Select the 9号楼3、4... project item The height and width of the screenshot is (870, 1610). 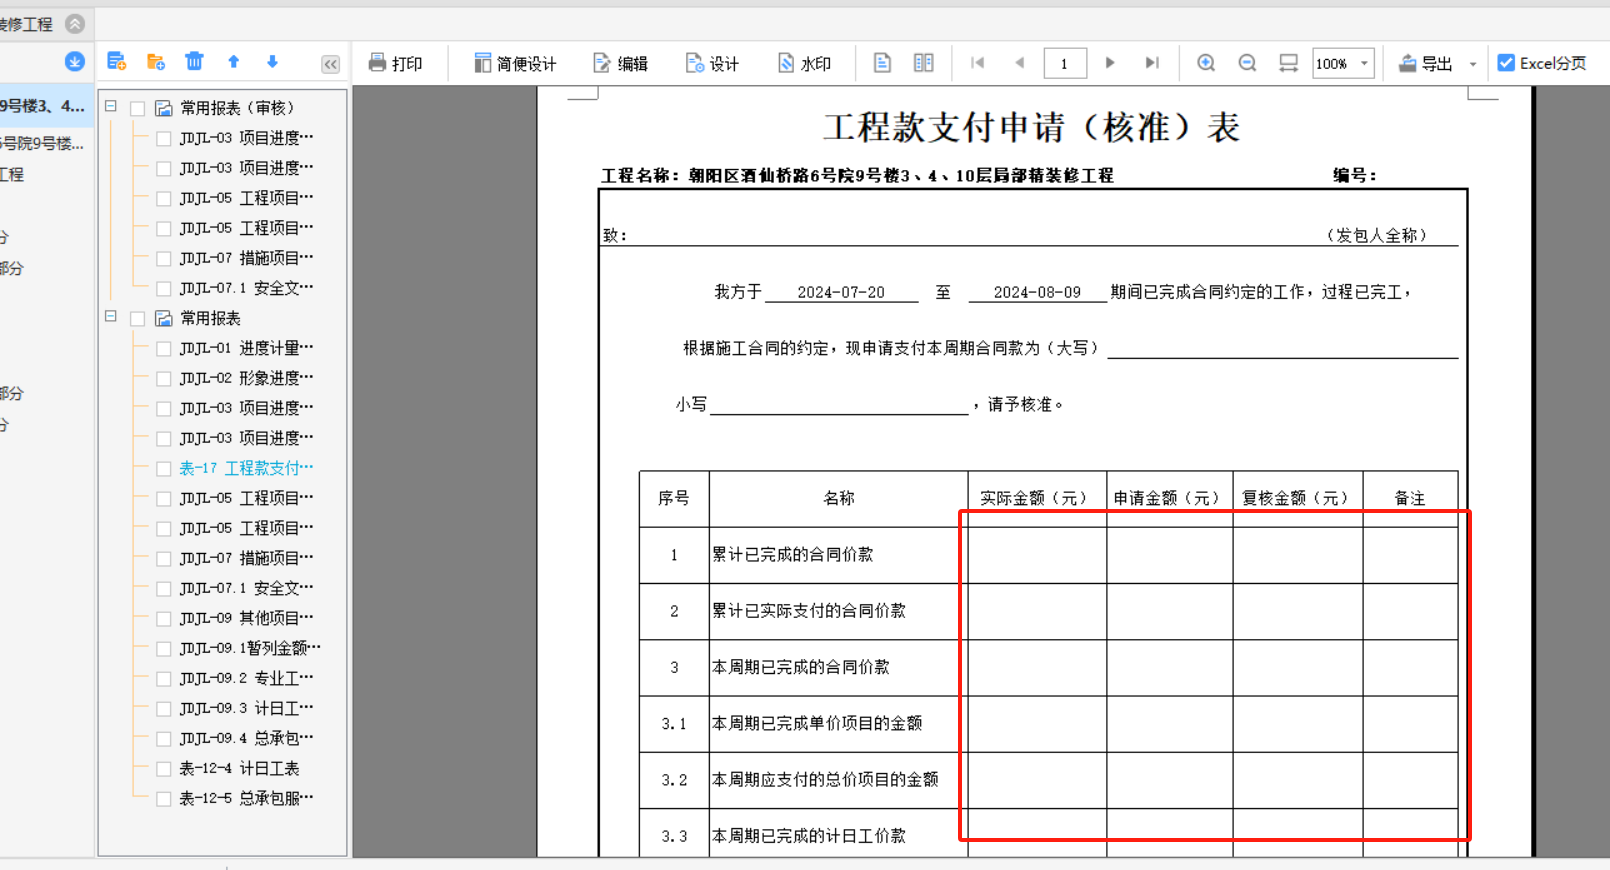coord(45,105)
